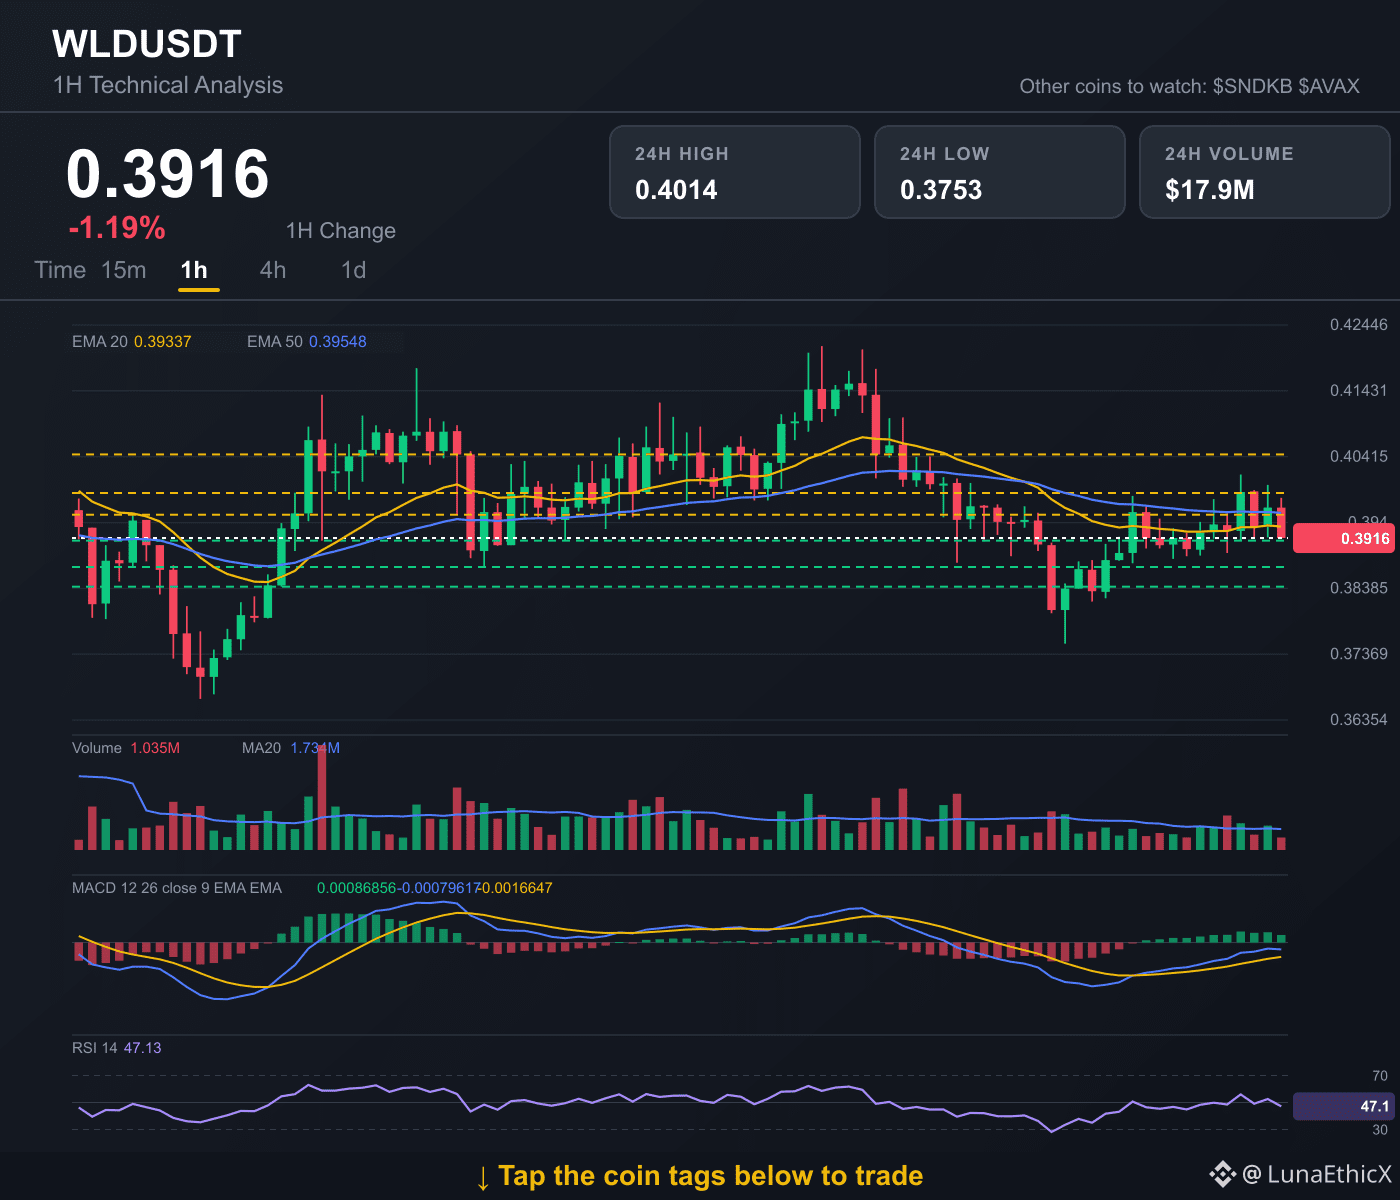The width and height of the screenshot is (1400, 1200).
Task: Click the 0.42446 price axis label
Action: point(1359,325)
